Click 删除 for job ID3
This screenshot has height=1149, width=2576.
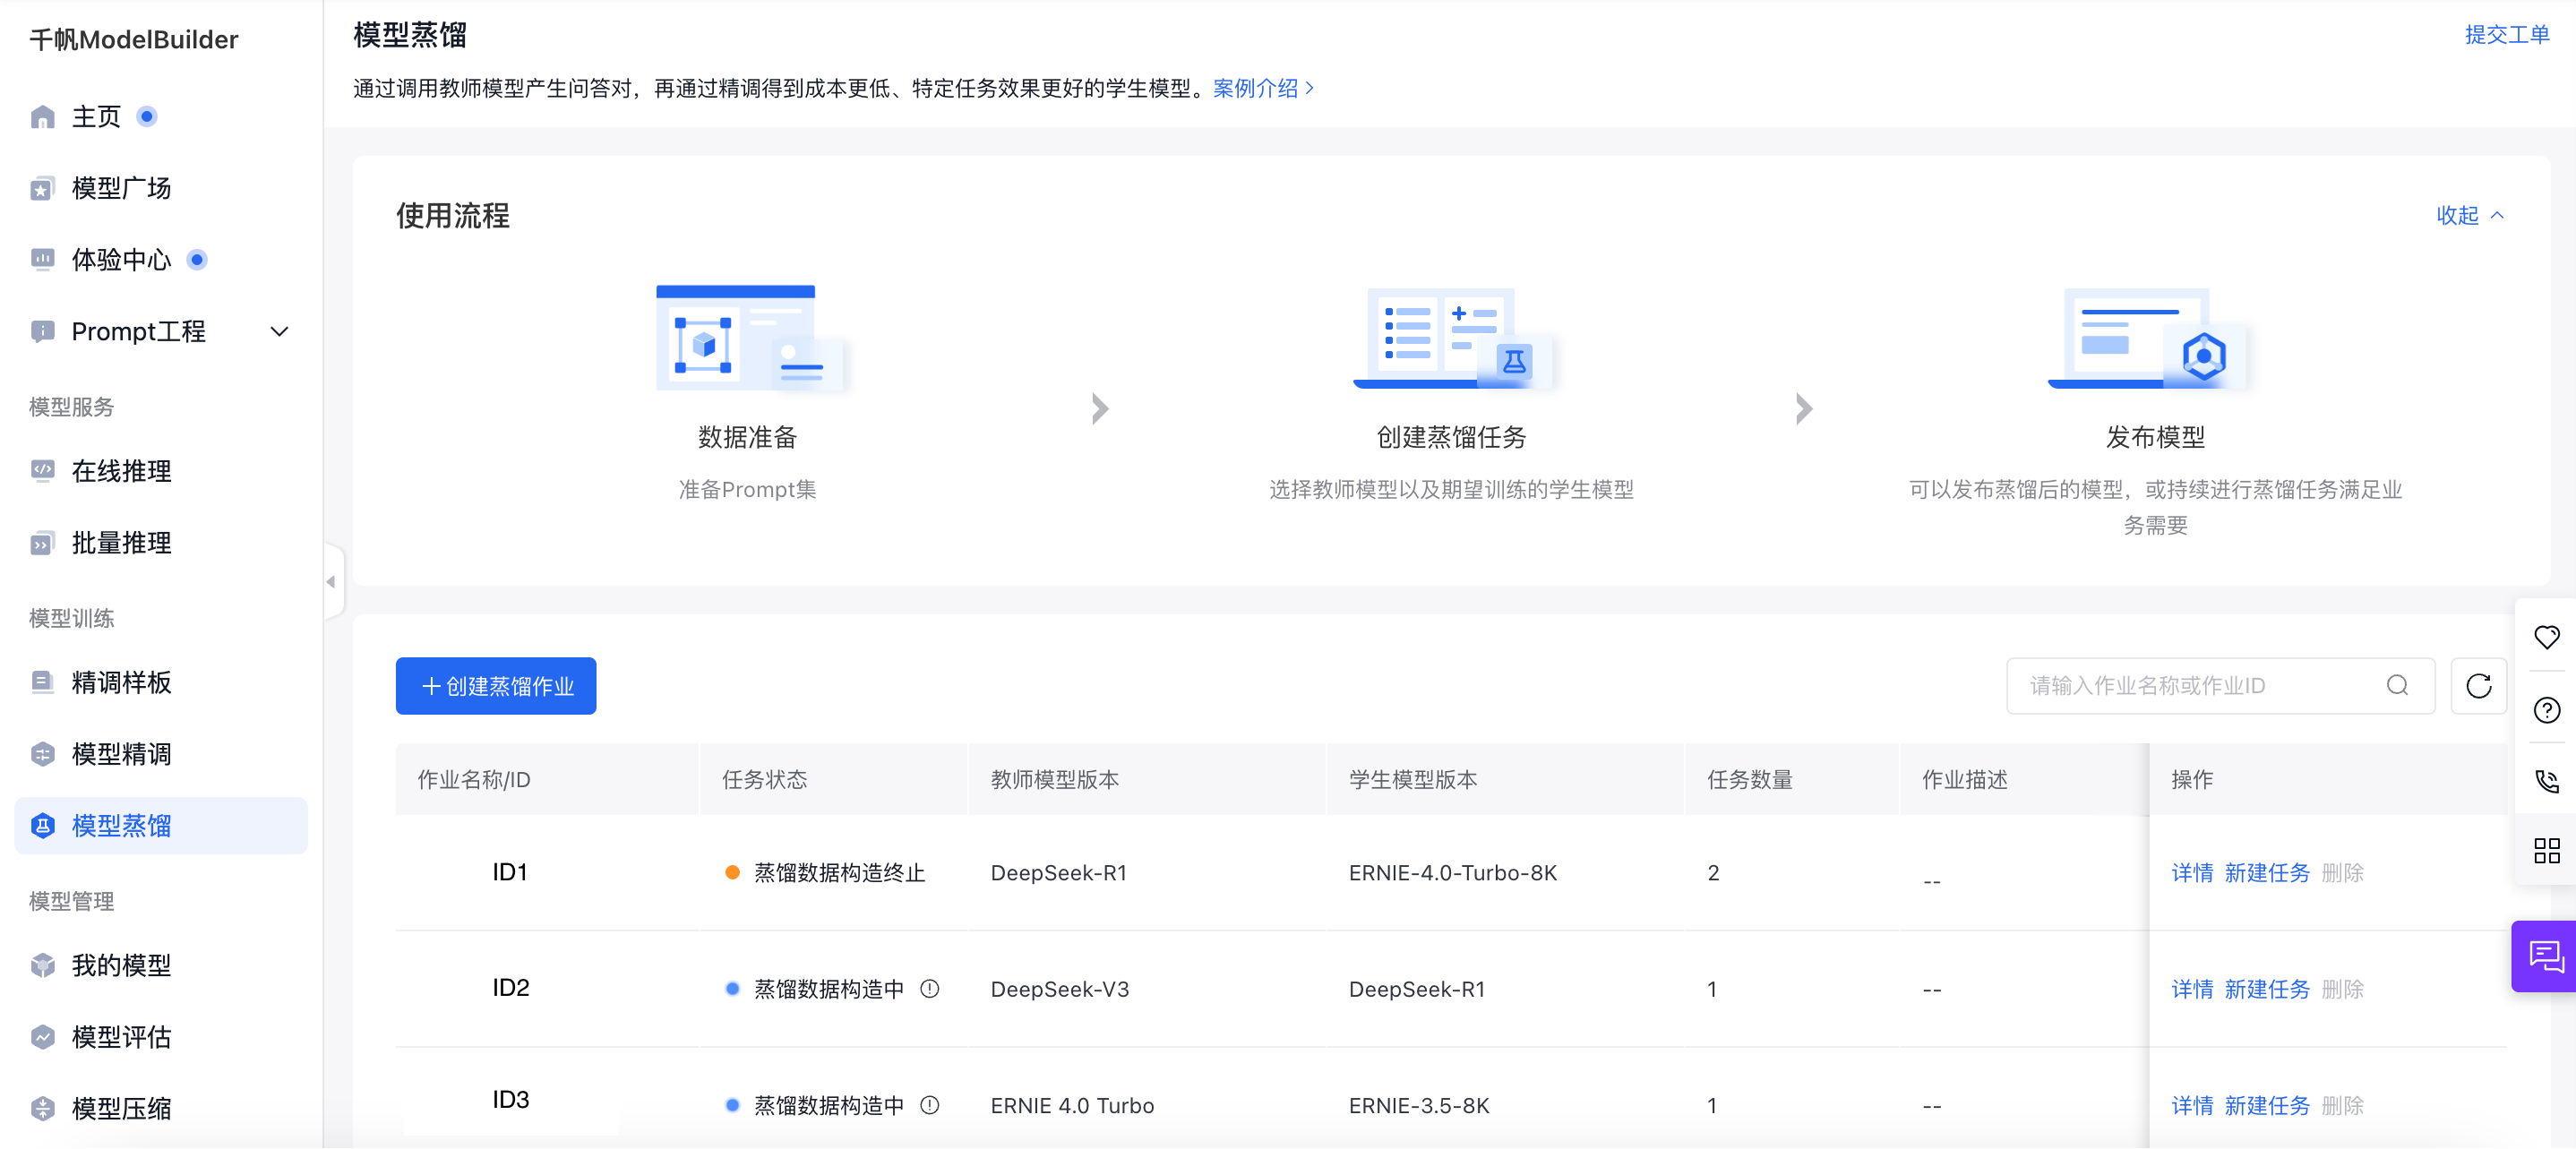coord(2342,1105)
